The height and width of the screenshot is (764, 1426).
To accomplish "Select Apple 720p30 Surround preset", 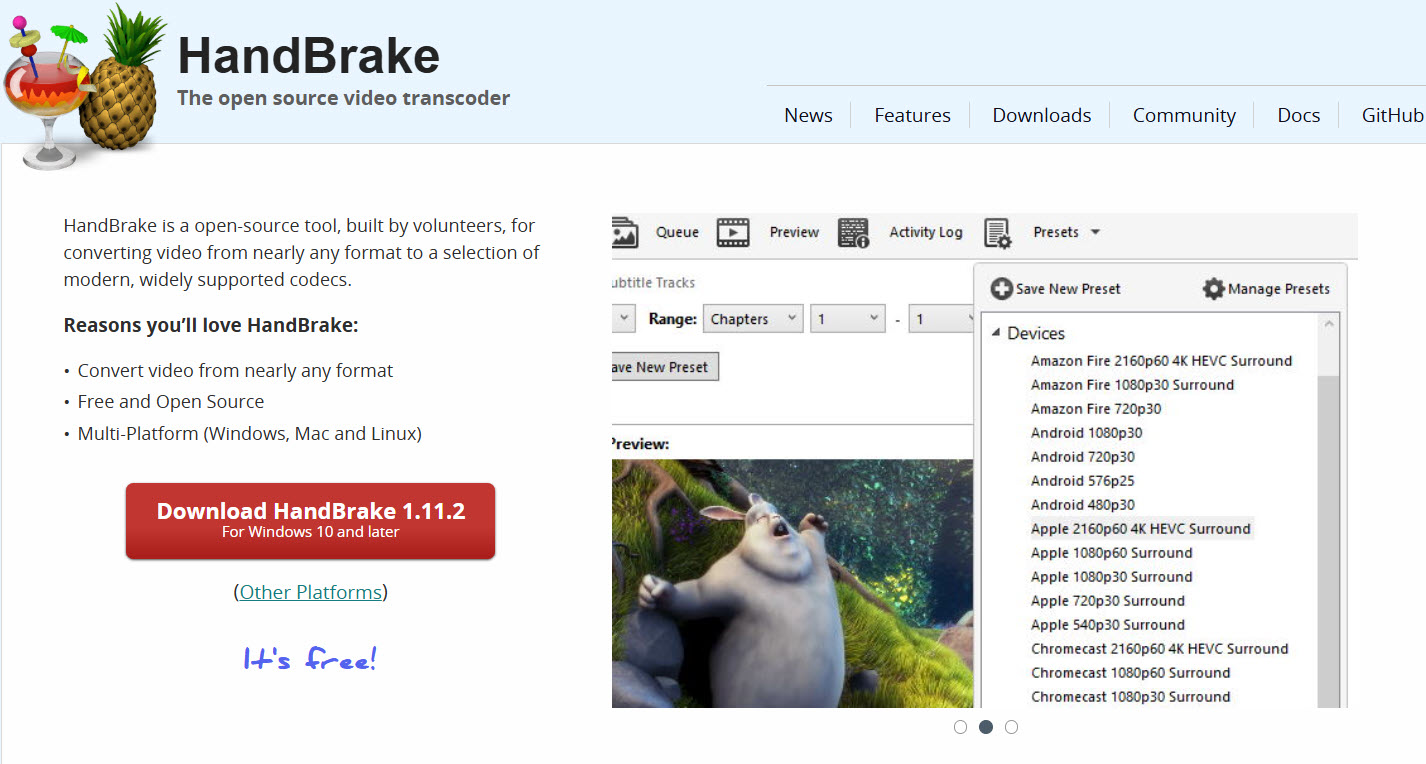I will [1108, 601].
